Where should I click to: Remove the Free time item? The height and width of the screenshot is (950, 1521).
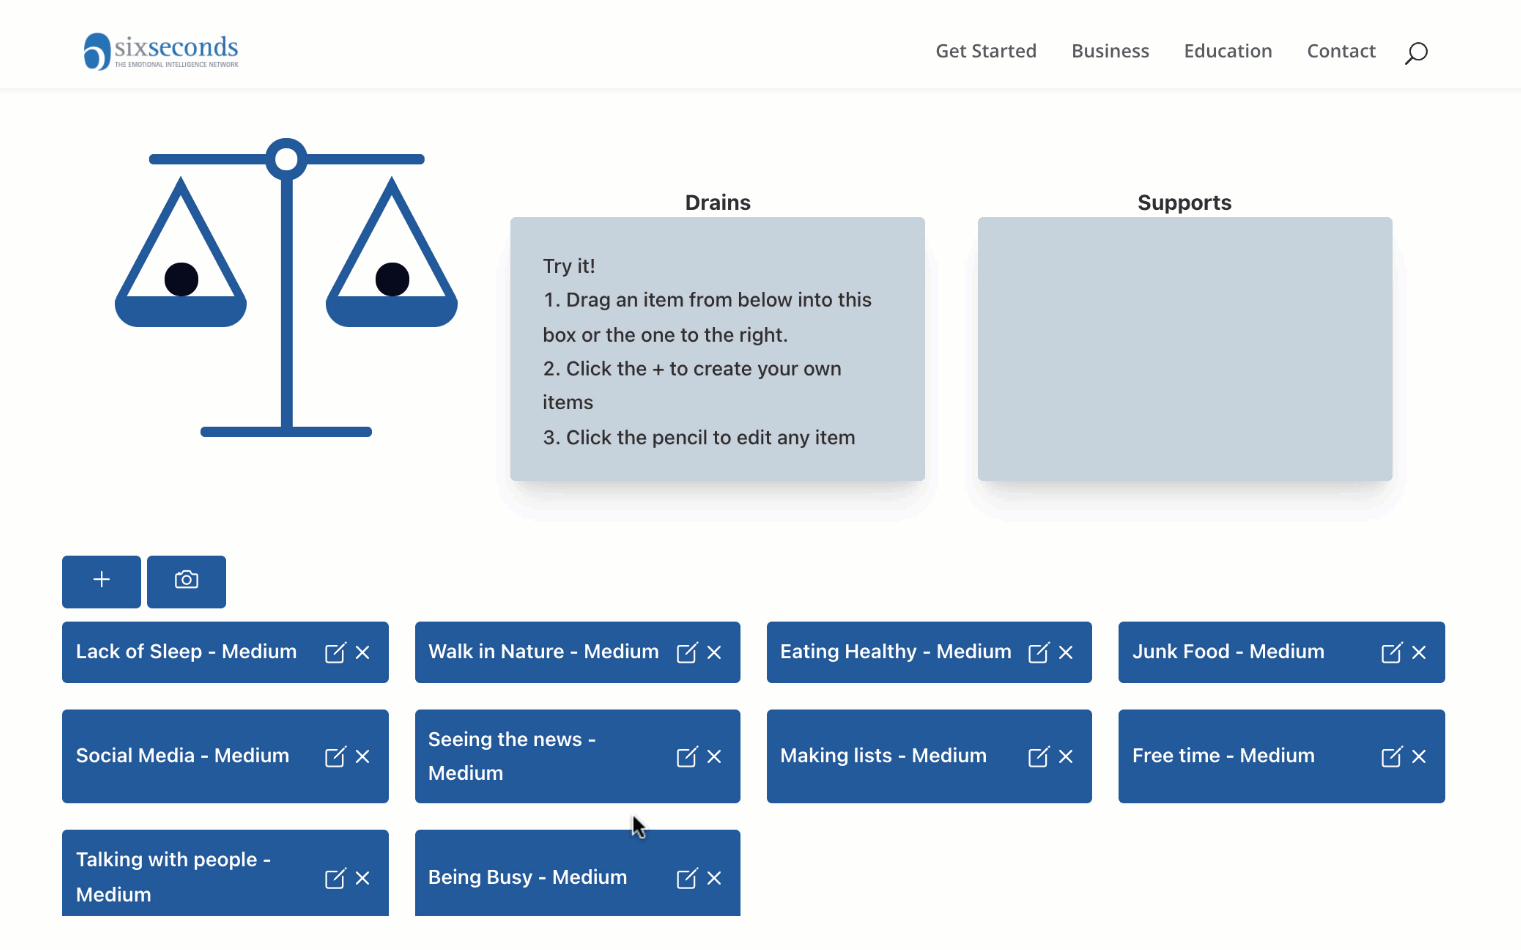point(1418,757)
